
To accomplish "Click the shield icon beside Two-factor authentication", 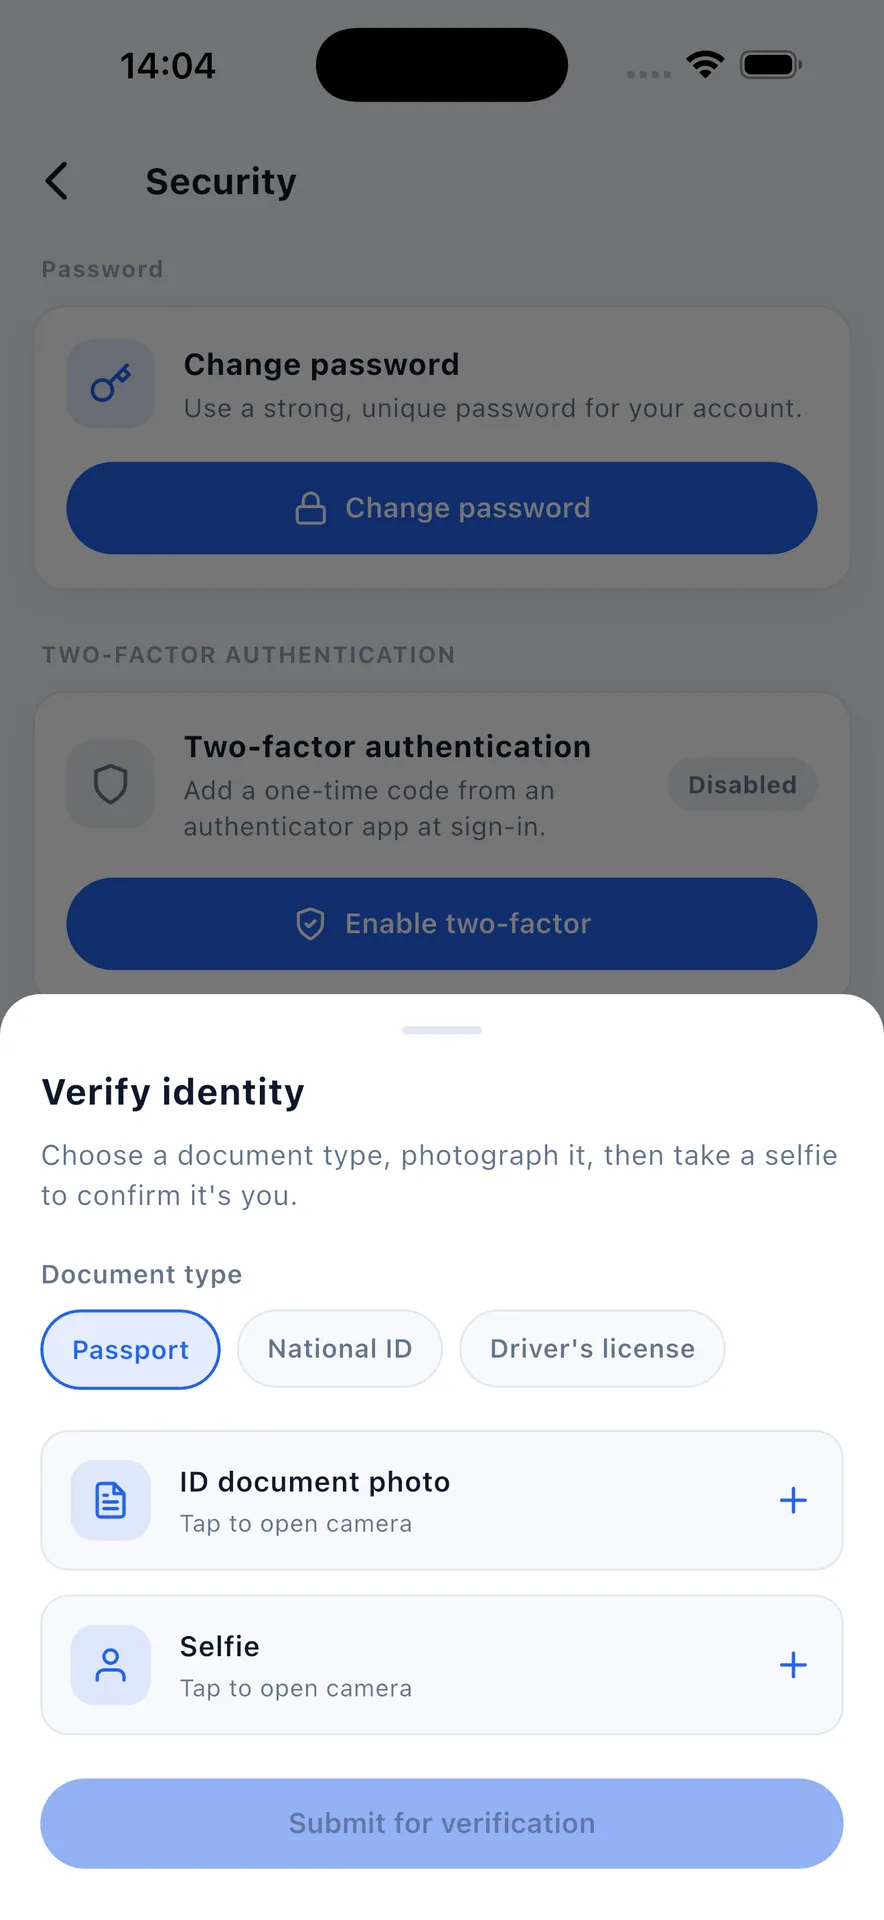I will (110, 784).
